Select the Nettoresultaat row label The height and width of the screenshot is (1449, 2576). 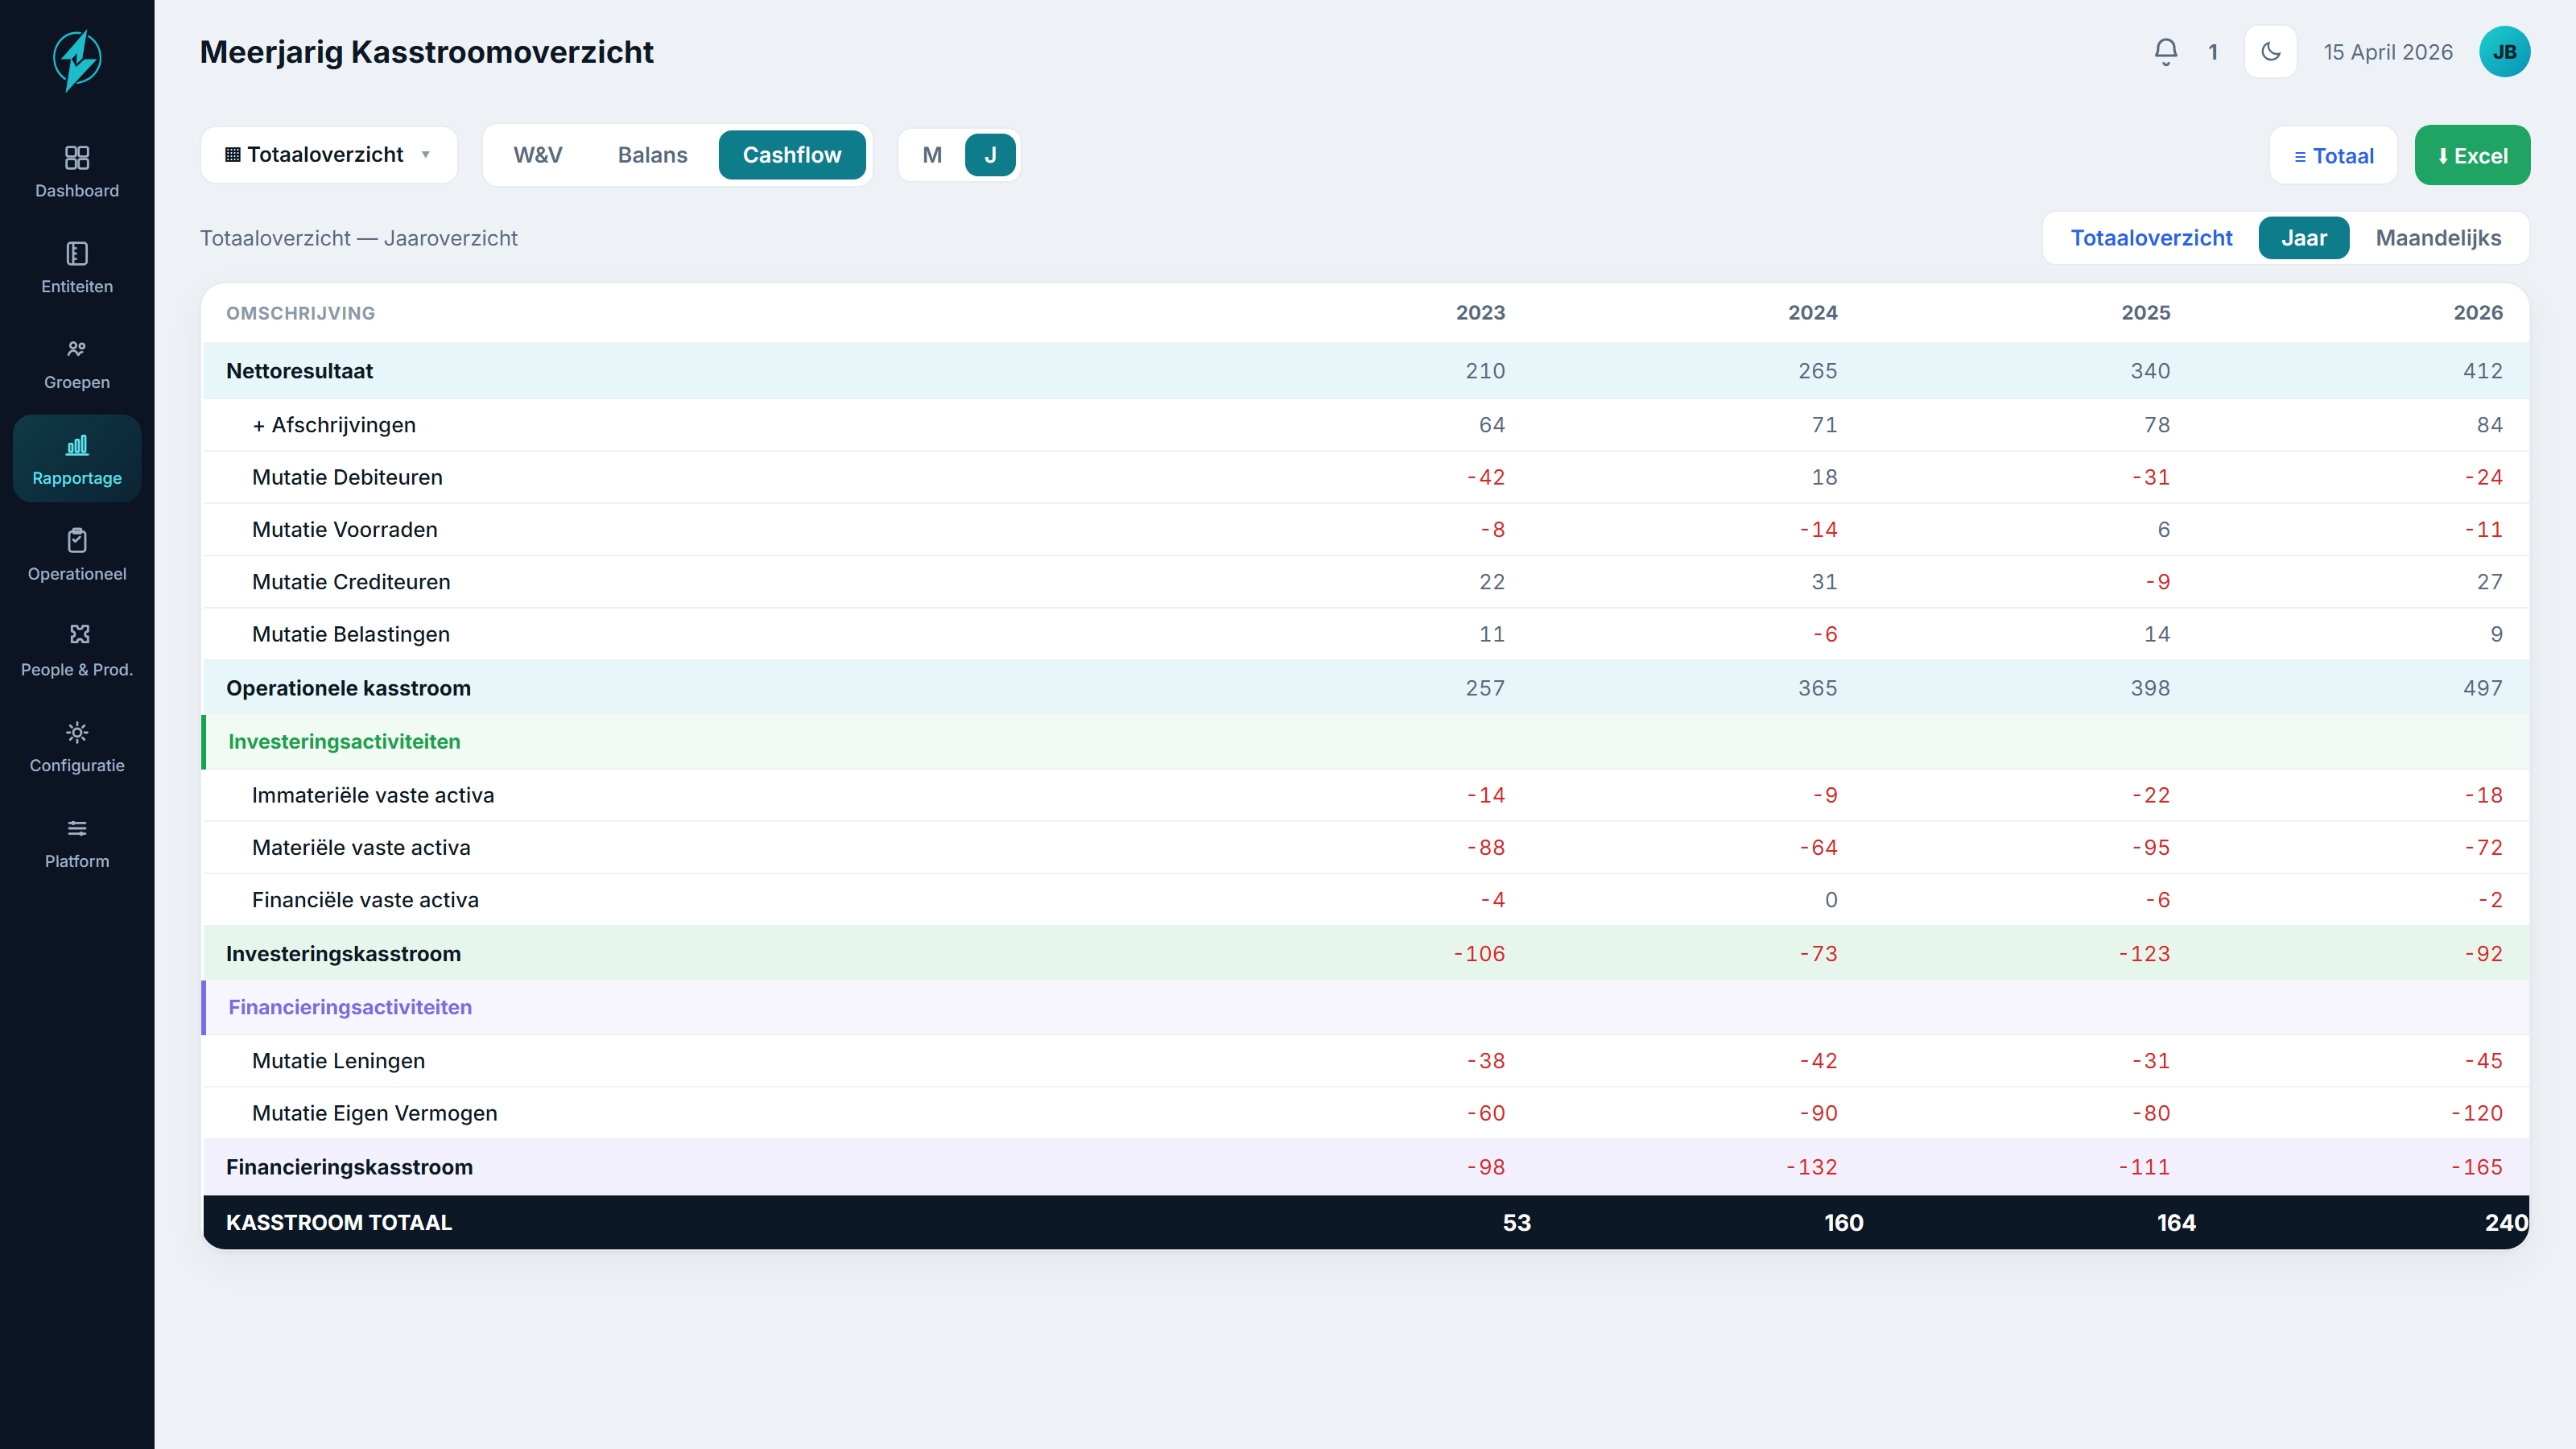[x=299, y=371]
